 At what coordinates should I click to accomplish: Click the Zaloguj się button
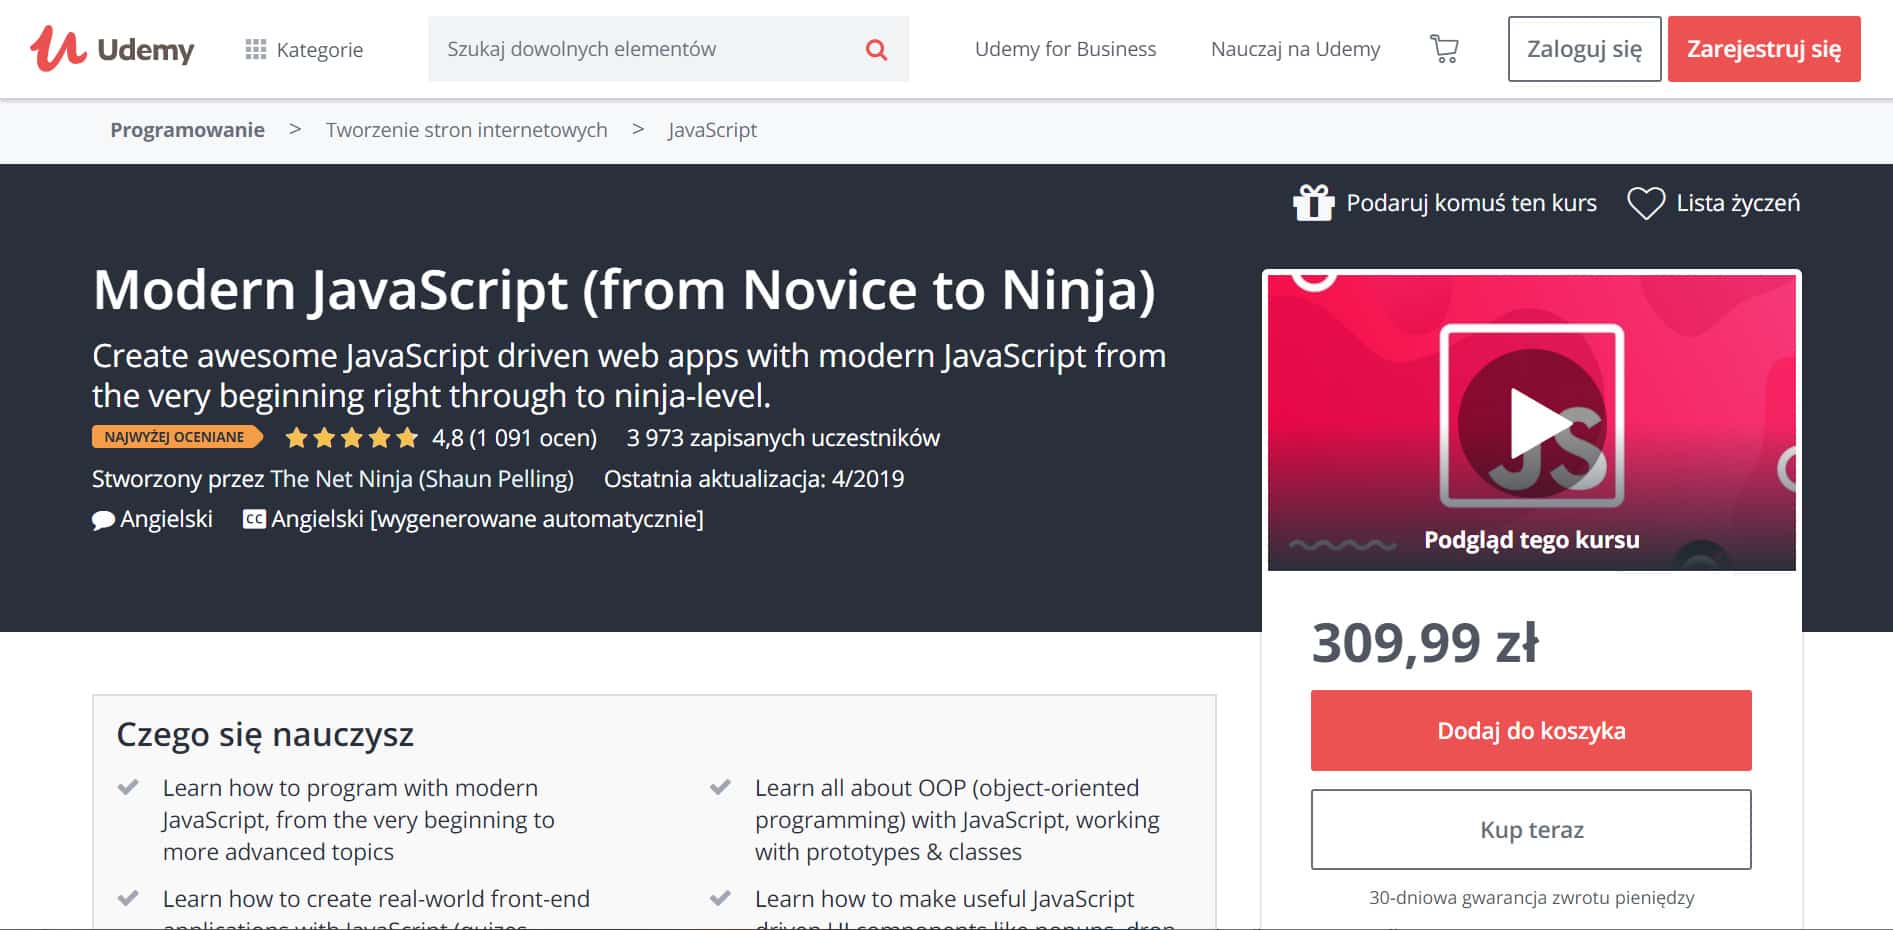click(x=1584, y=49)
